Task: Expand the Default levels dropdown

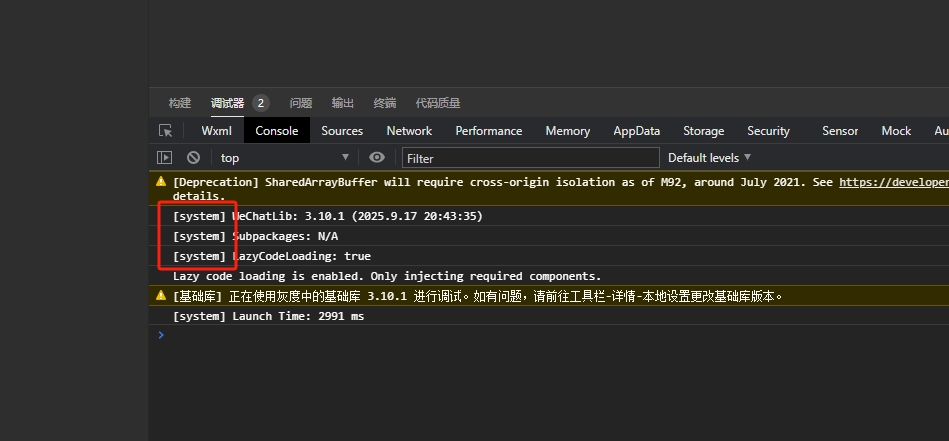Action: (x=709, y=158)
